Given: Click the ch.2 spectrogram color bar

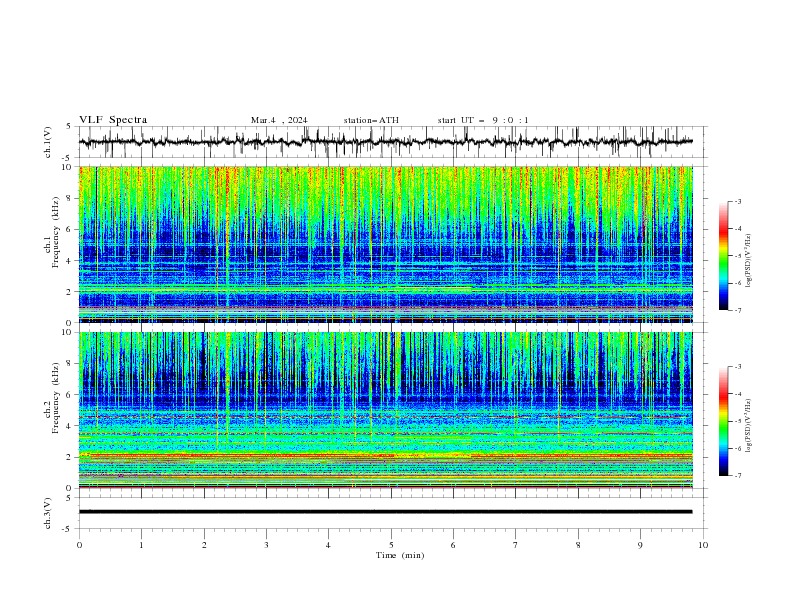Looking at the screenshot, I should [723, 421].
